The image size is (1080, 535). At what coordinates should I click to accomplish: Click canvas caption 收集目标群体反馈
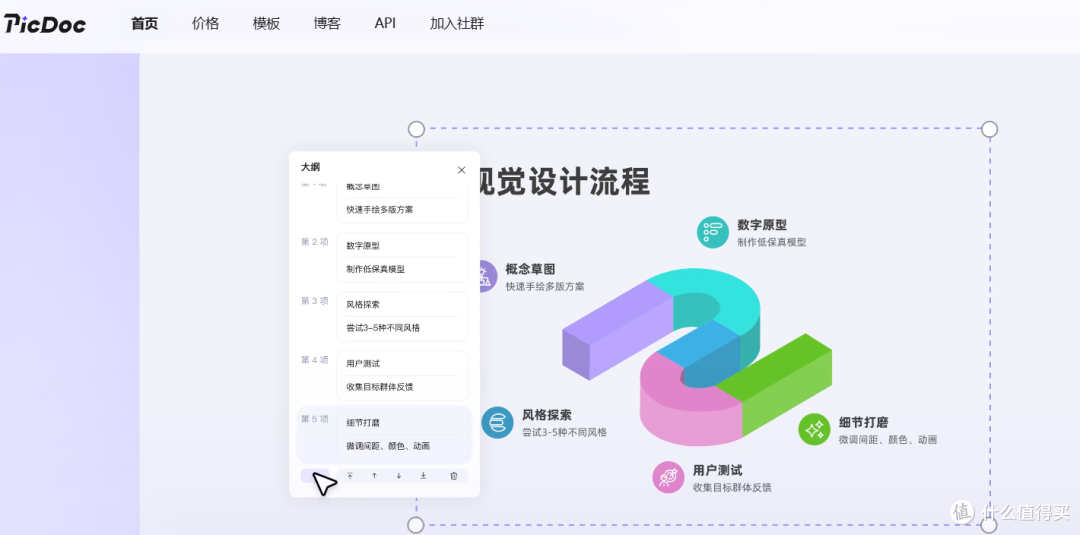[732, 487]
